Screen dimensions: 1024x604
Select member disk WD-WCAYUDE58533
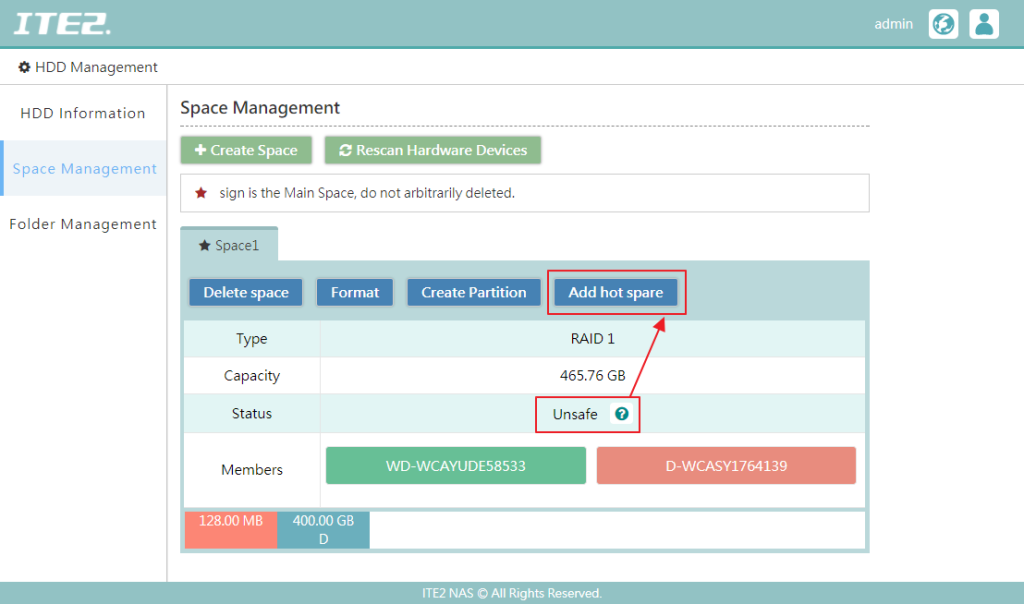(455, 465)
